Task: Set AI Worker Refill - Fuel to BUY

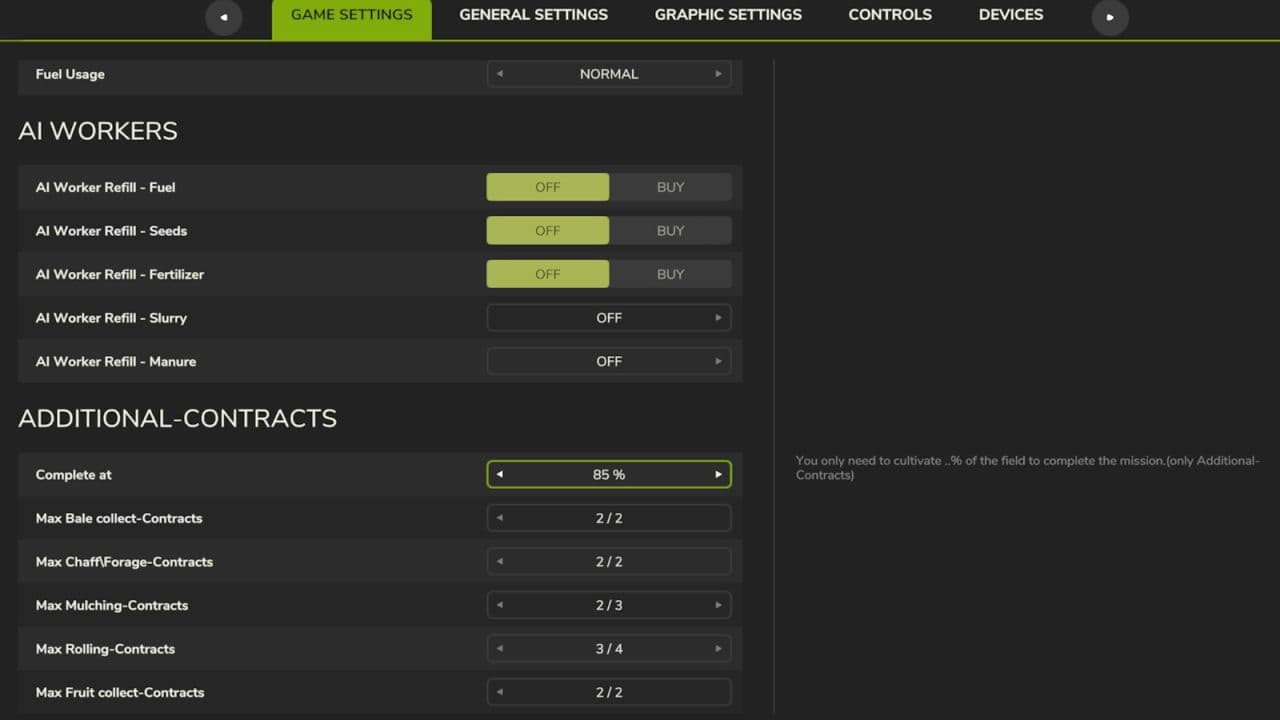Action: 671,186
